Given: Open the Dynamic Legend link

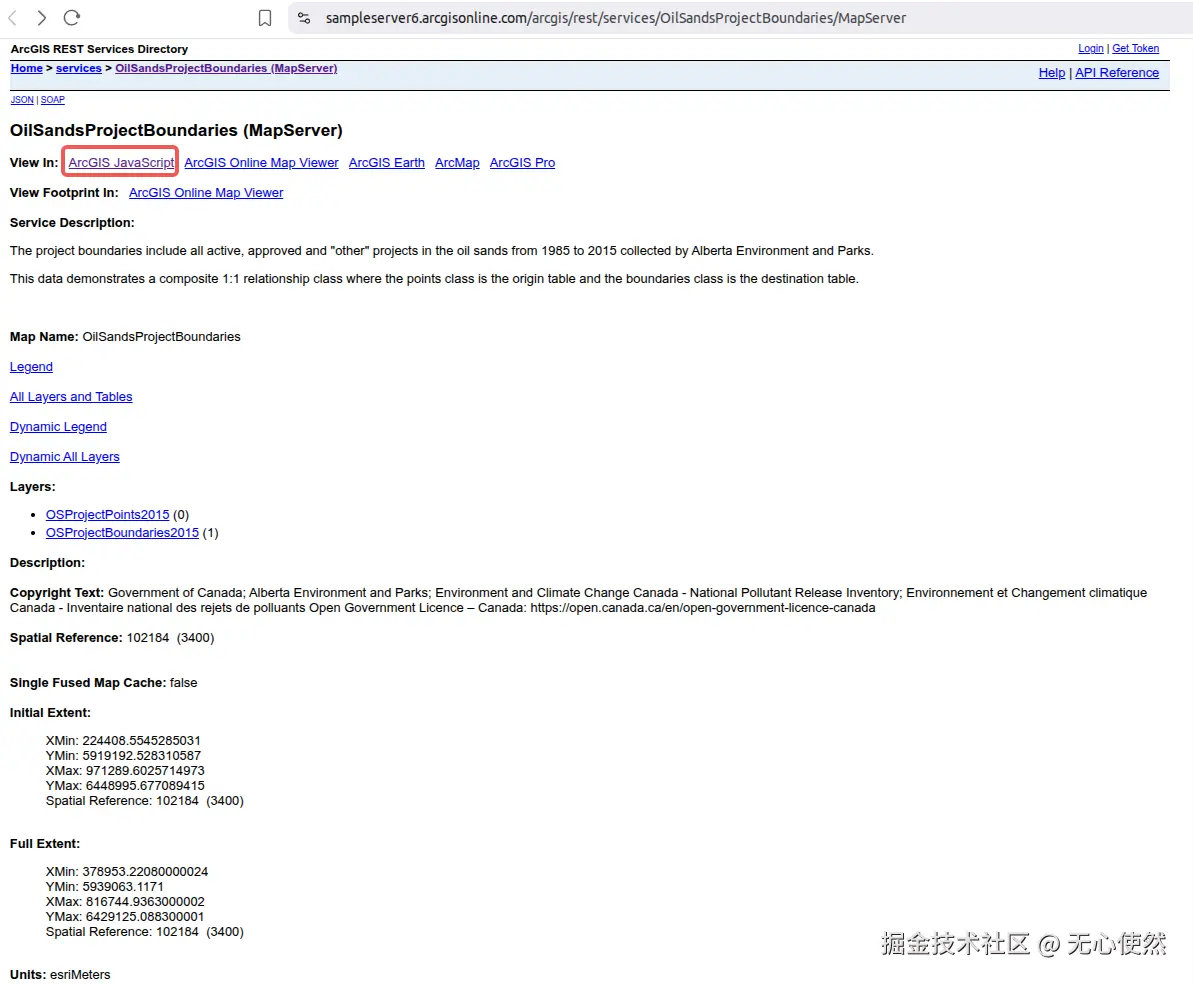Looking at the screenshot, I should (58, 427).
